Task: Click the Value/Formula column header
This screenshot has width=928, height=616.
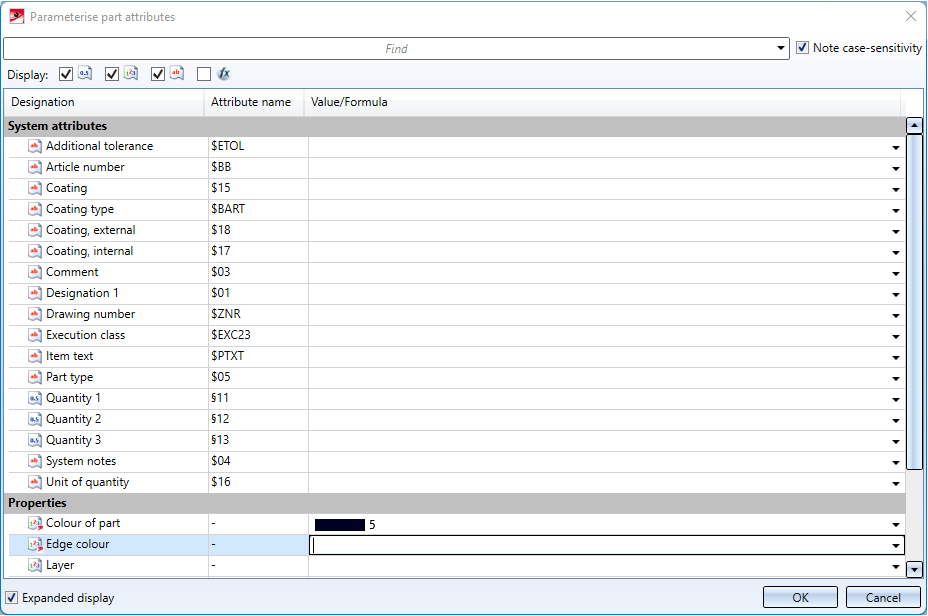Action: click(602, 102)
